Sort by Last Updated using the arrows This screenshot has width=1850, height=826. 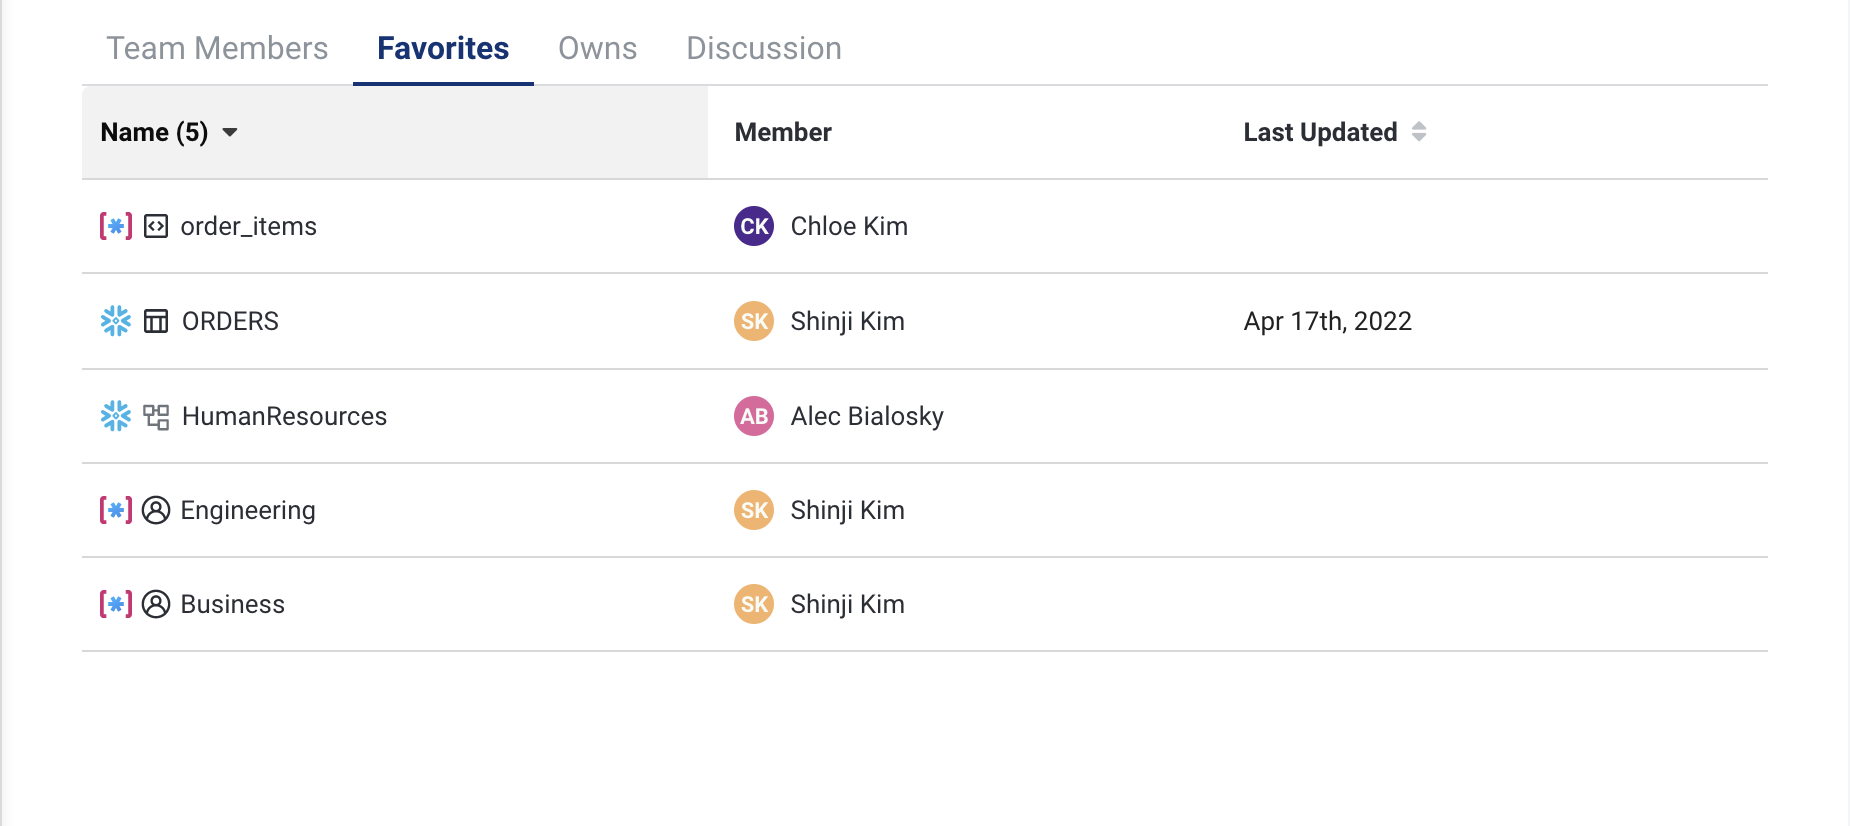pos(1418,132)
